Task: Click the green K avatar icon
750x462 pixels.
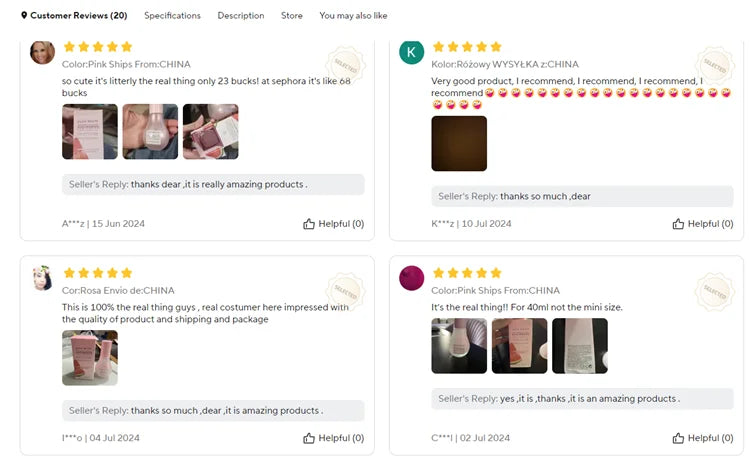Action: pos(411,52)
